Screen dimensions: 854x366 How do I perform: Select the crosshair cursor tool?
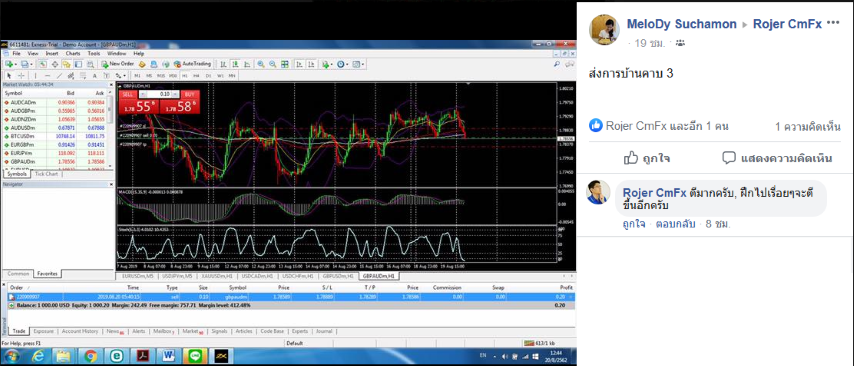coord(21,75)
